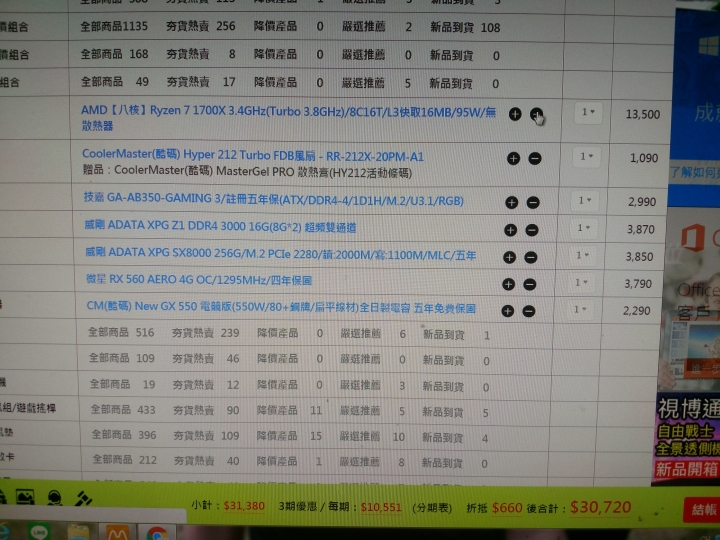Click the 13,500 price for the Ryzen 7
Screen dimensions: 720x540
coord(643,114)
